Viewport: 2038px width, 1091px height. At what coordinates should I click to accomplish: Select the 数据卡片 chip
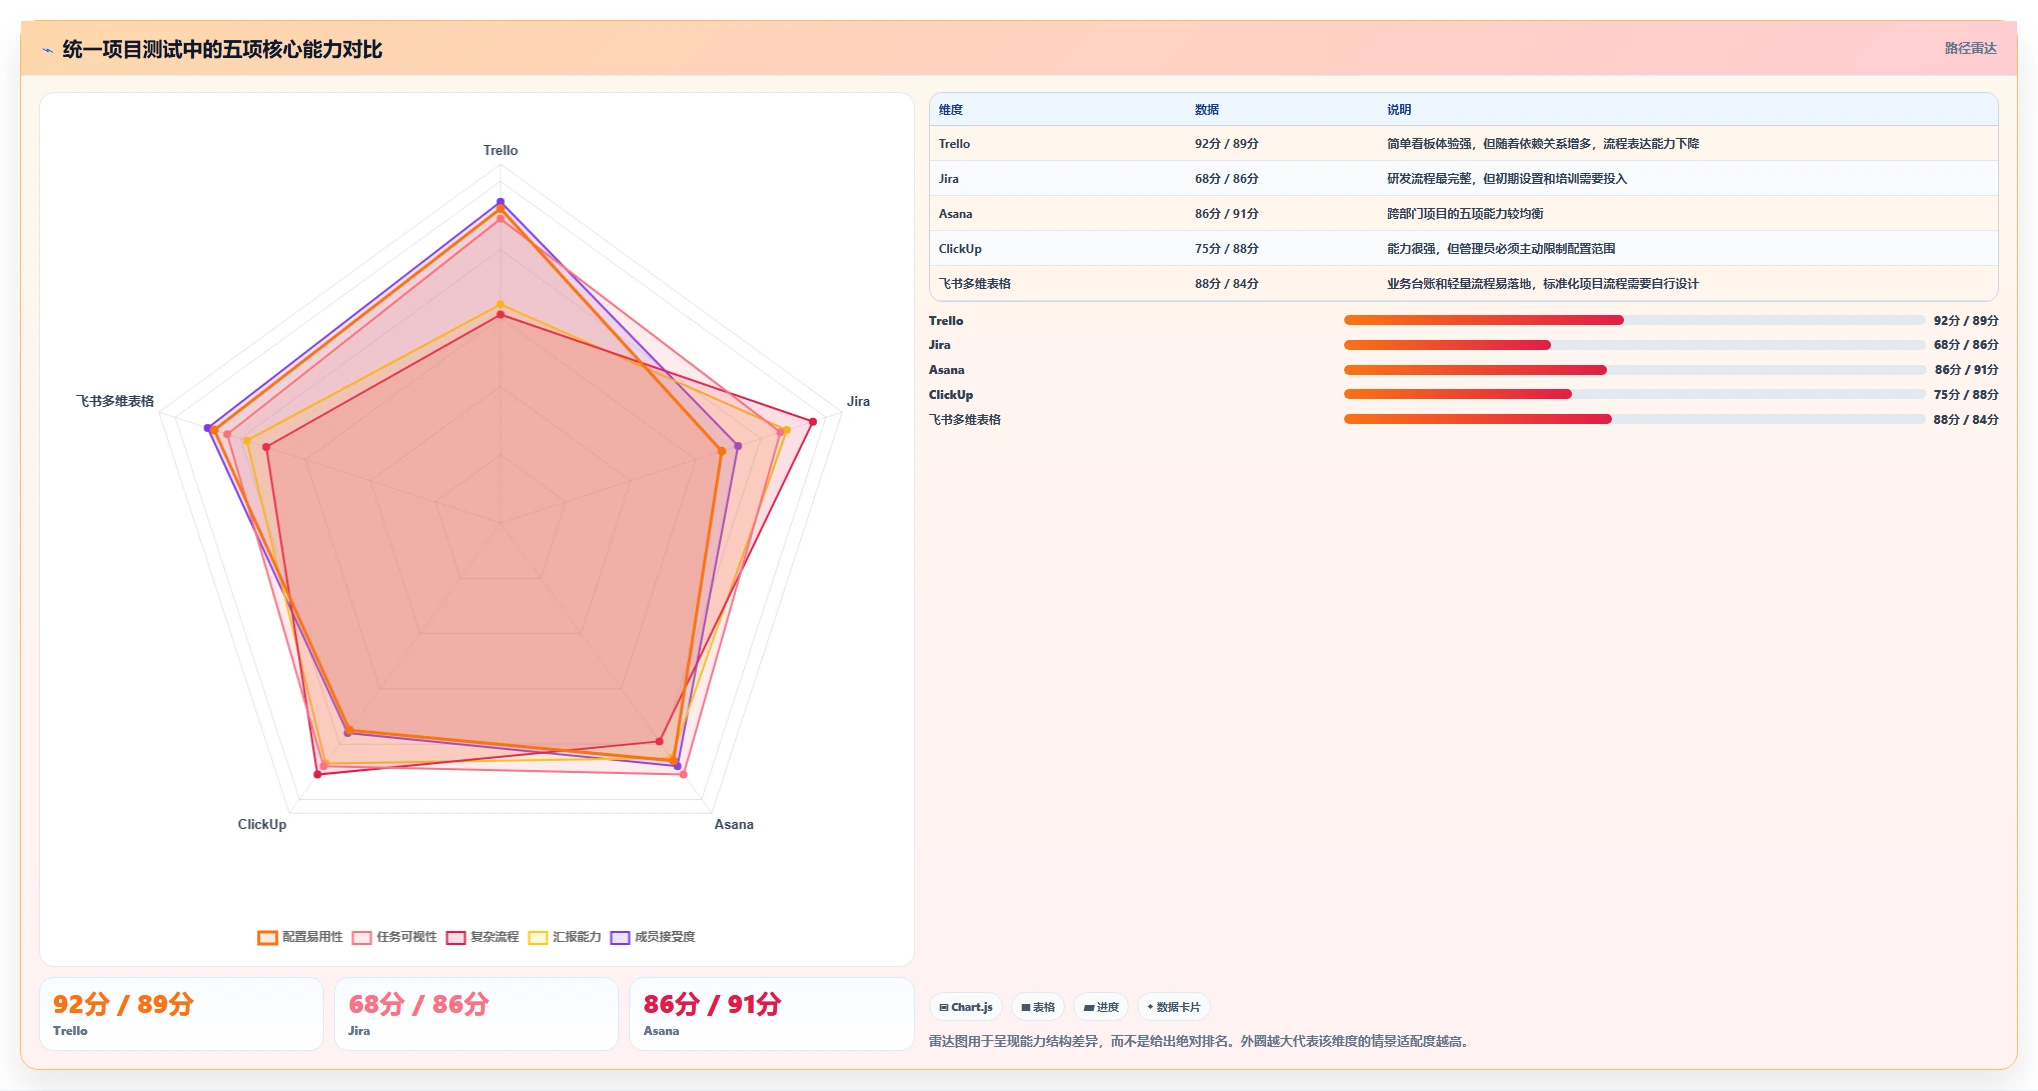(x=1174, y=1007)
